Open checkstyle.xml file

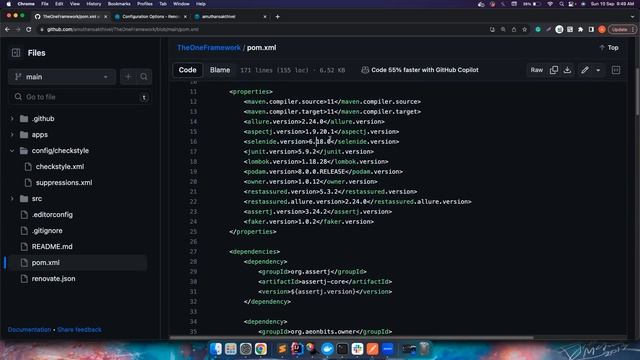(60, 167)
